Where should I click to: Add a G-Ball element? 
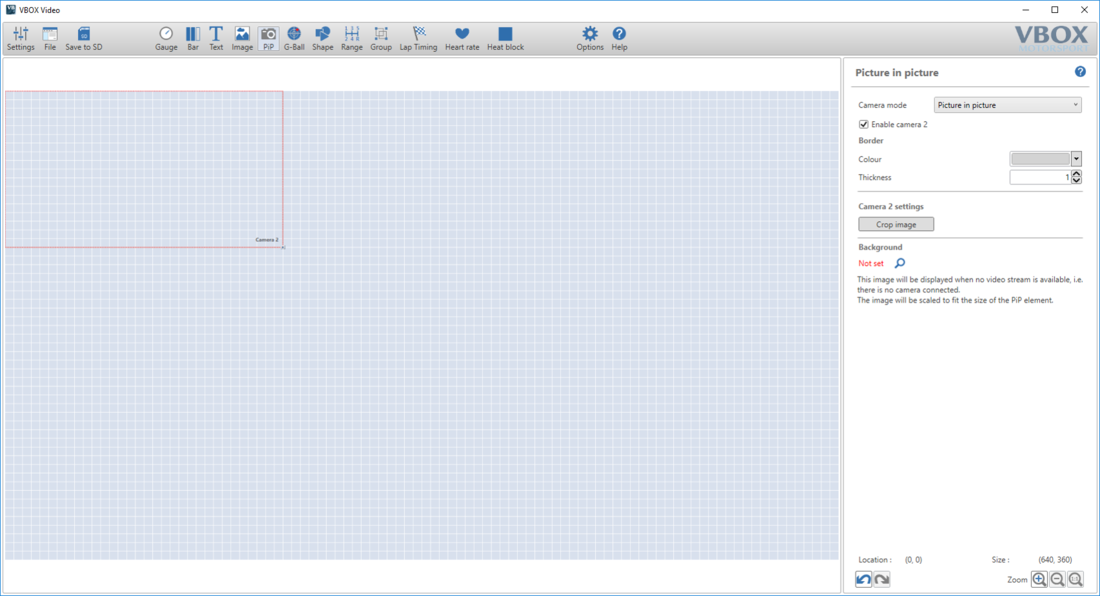(x=294, y=39)
